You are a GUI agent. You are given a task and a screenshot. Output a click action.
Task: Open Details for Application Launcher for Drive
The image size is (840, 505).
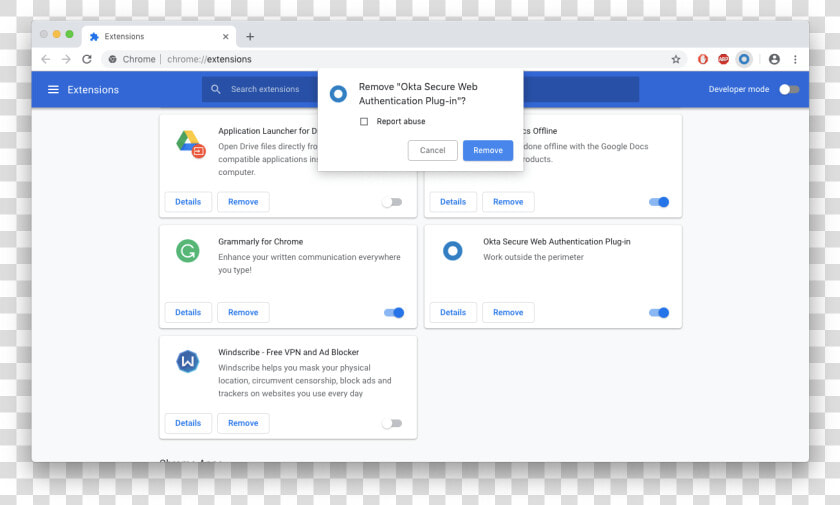(188, 202)
